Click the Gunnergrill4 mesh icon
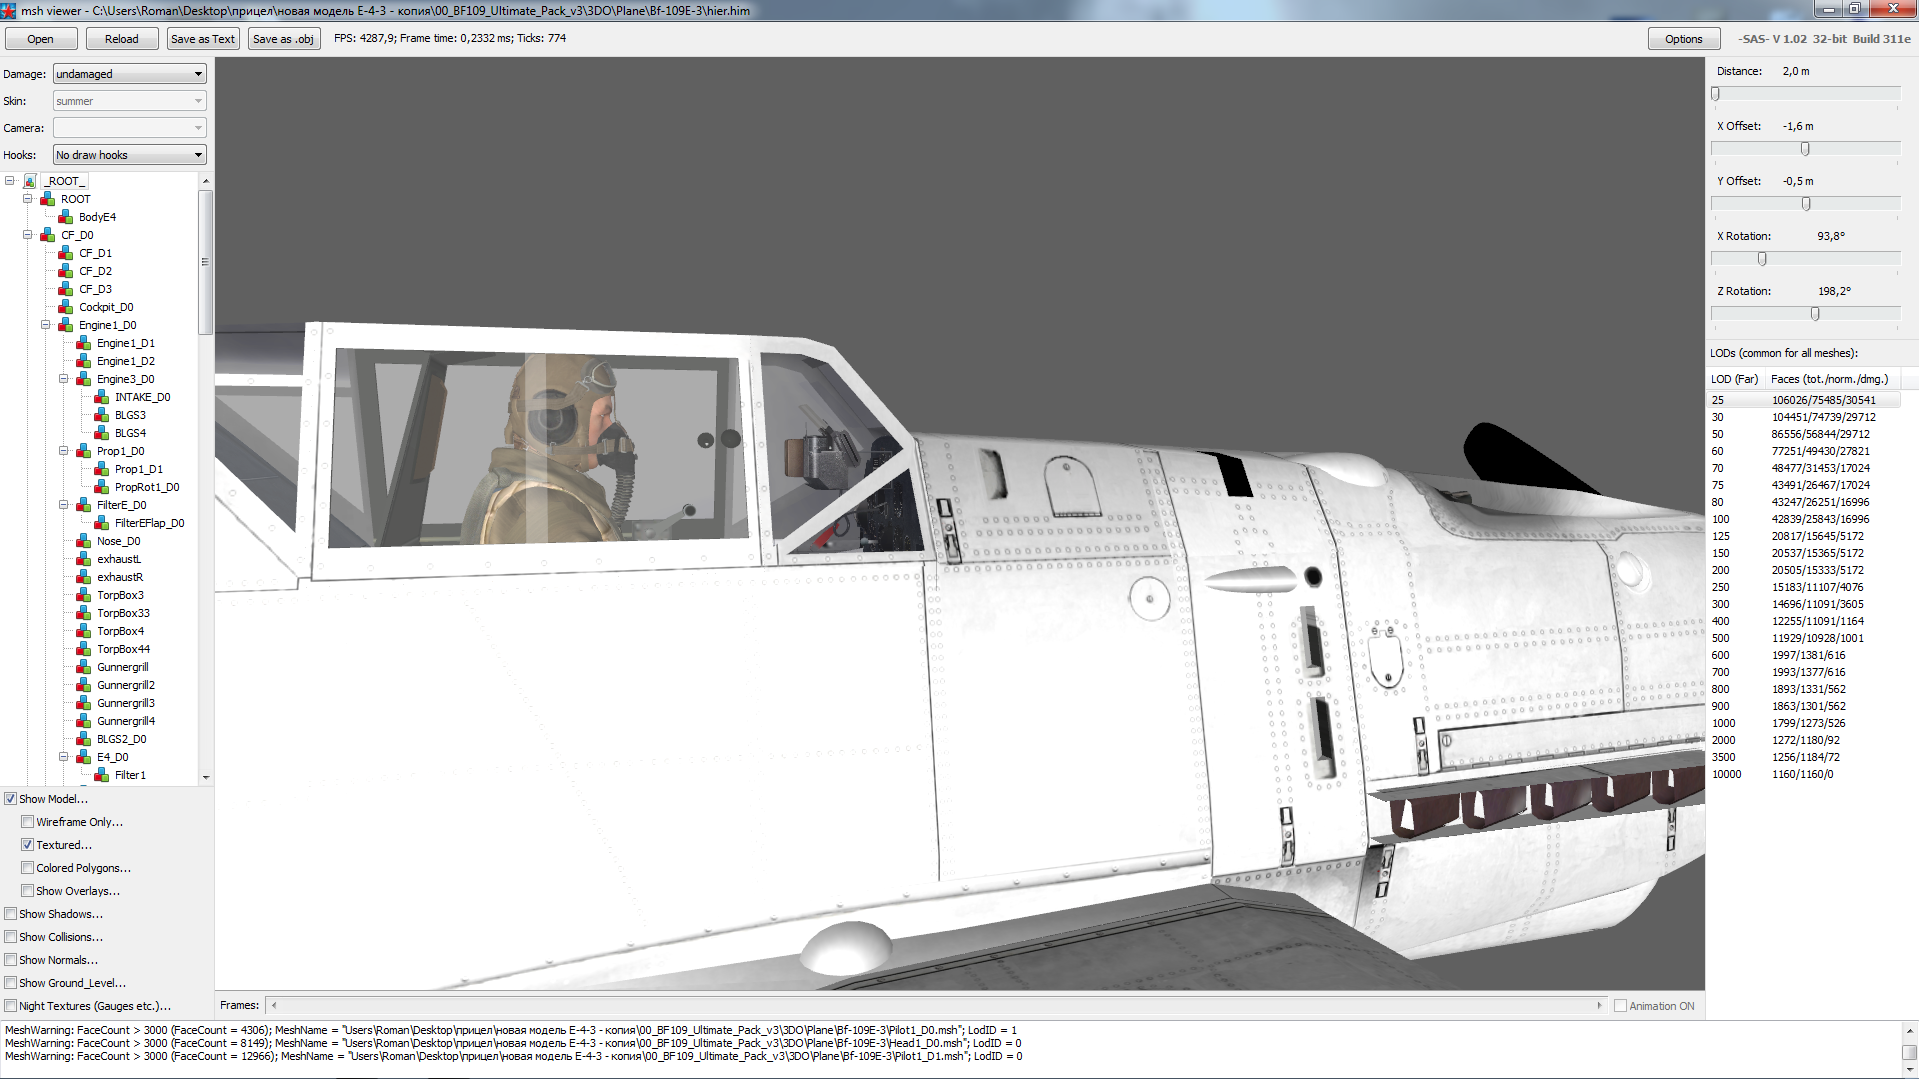The image size is (1919, 1079). coord(84,721)
